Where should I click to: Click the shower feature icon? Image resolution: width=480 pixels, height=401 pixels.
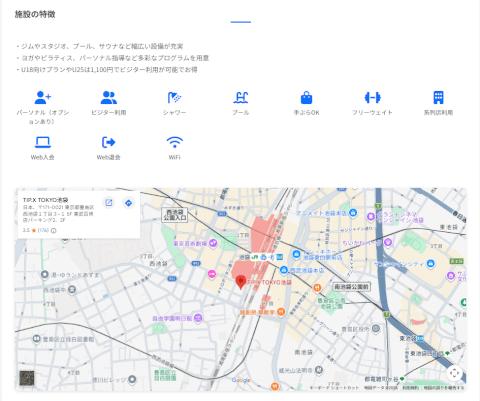click(x=174, y=98)
